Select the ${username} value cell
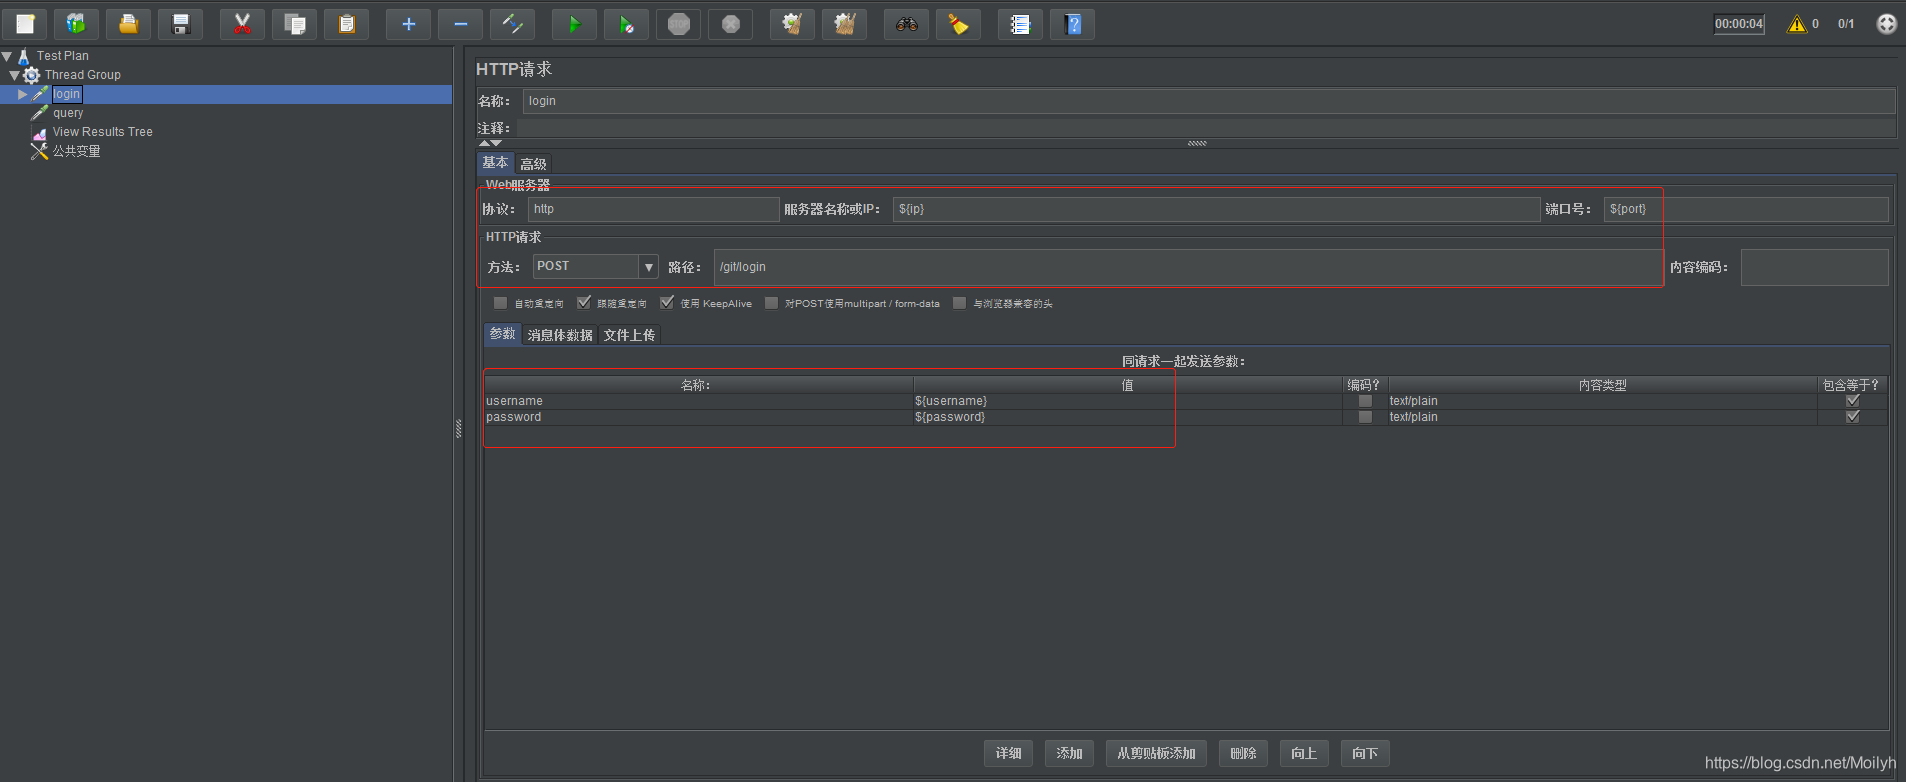This screenshot has width=1906, height=782. click(1127, 401)
